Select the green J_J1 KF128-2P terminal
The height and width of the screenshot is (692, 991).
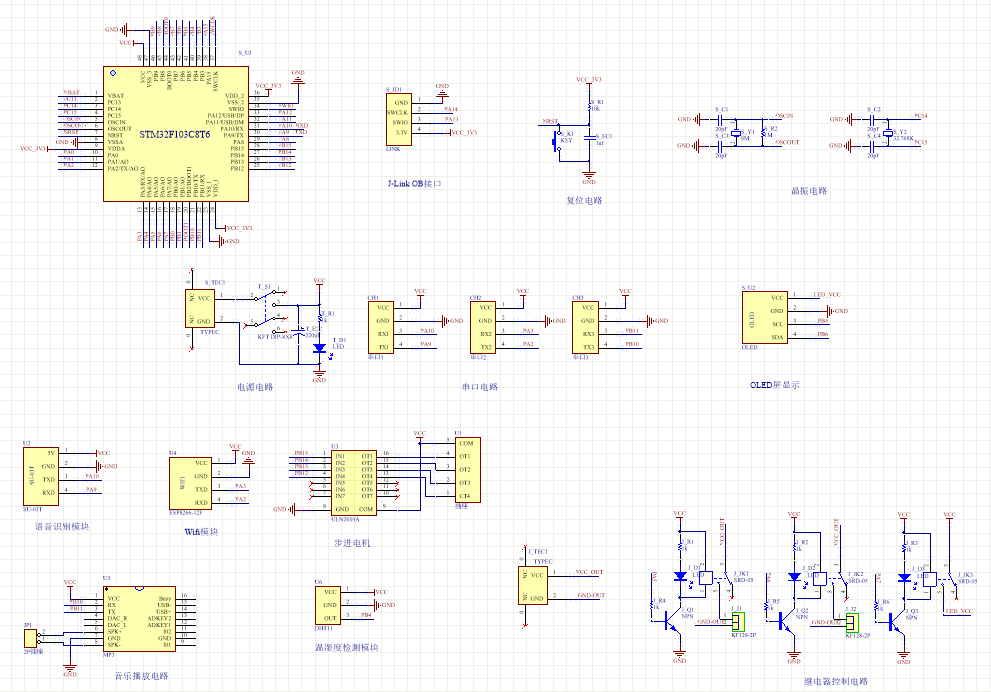[738, 622]
